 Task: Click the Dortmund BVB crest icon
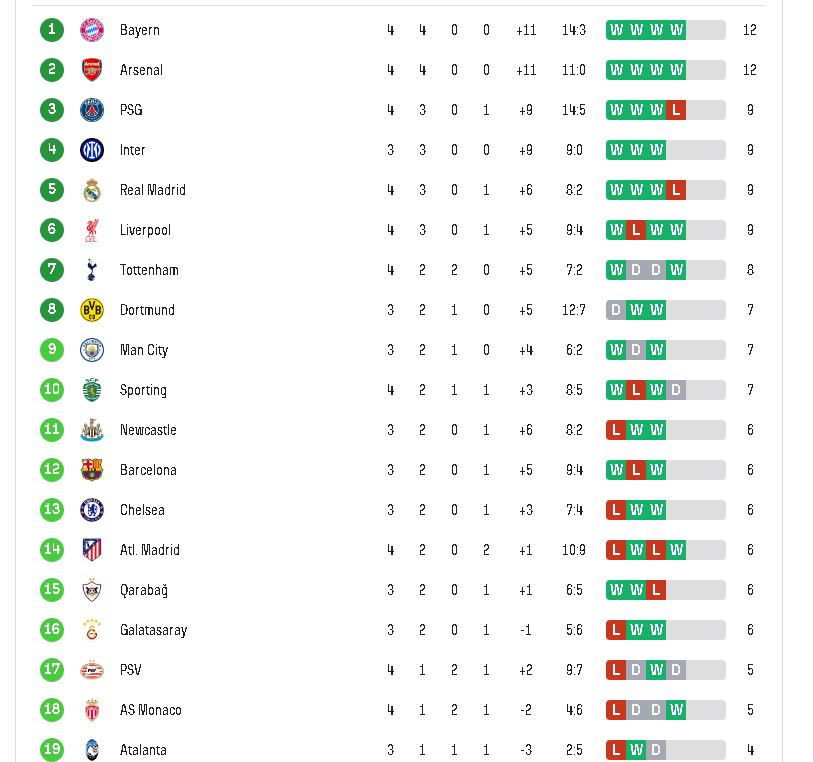(x=92, y=310)
